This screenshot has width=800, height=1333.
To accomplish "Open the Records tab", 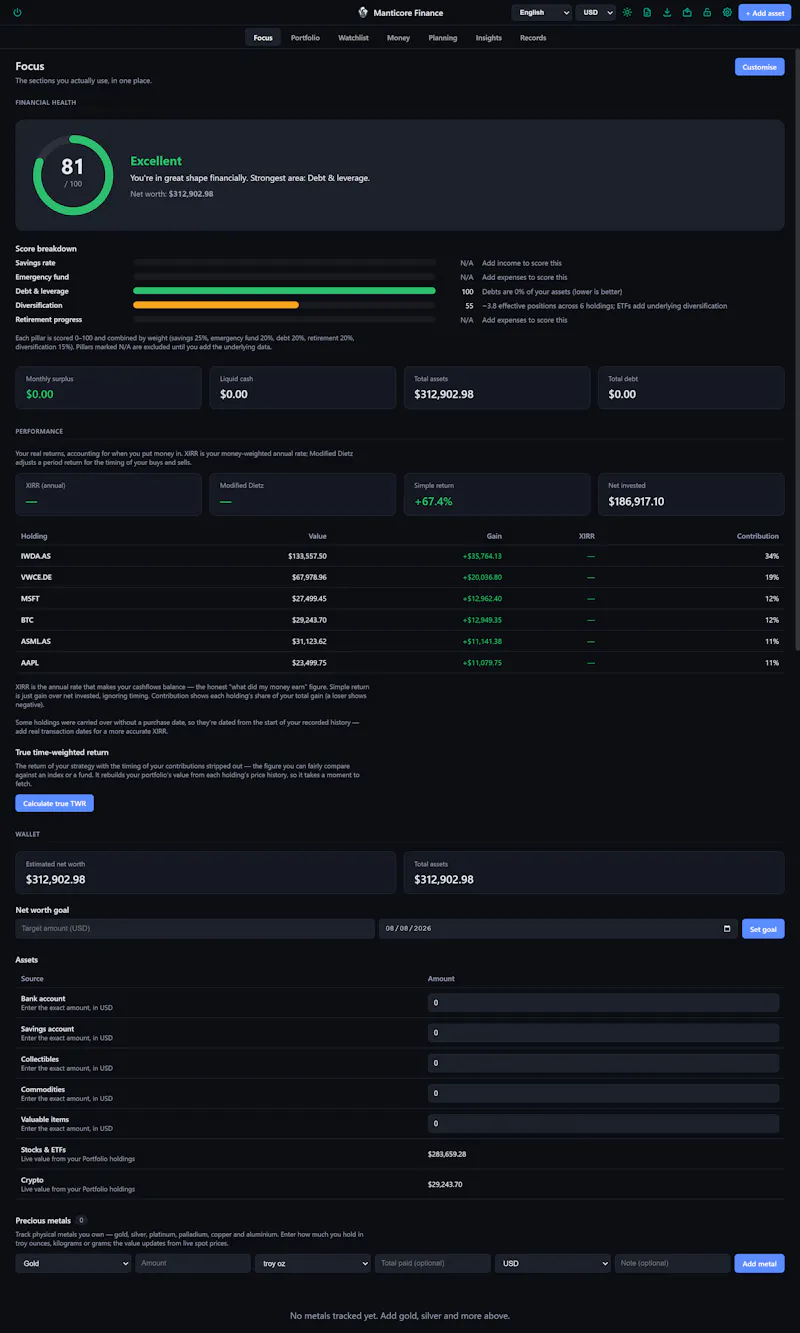I will 533,38.
